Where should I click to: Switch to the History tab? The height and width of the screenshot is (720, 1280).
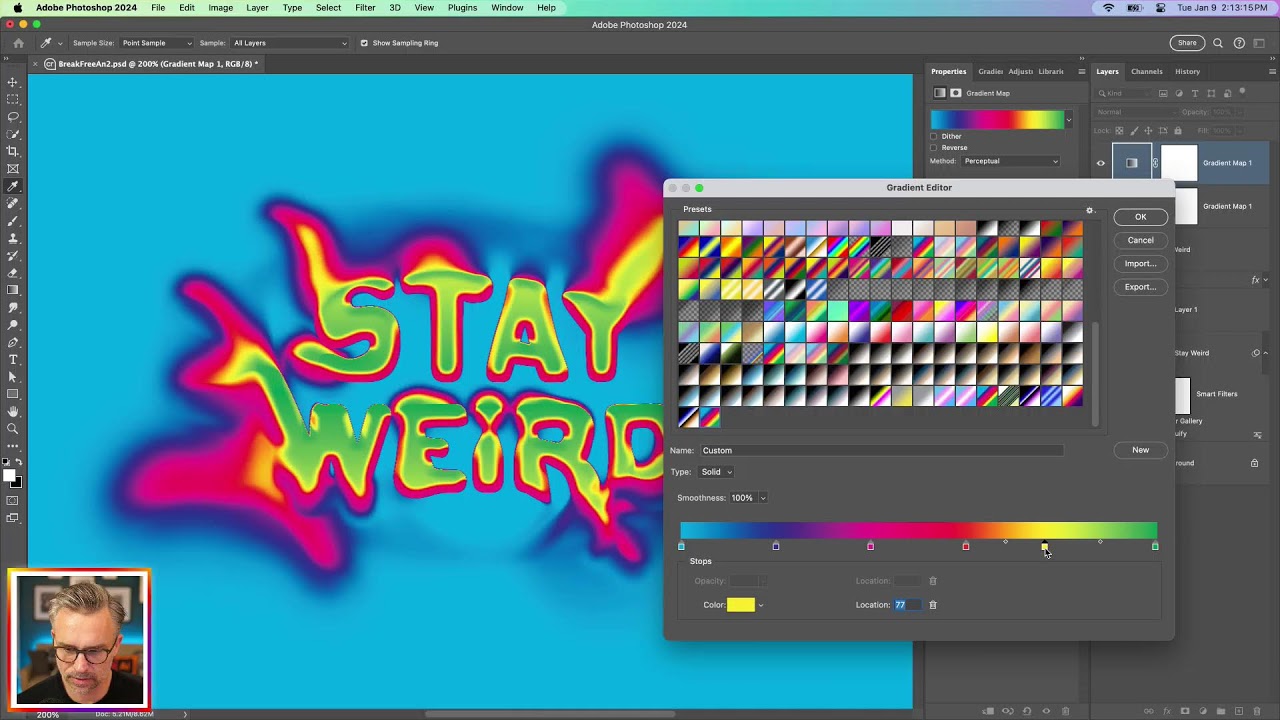tap(1187, 71)
